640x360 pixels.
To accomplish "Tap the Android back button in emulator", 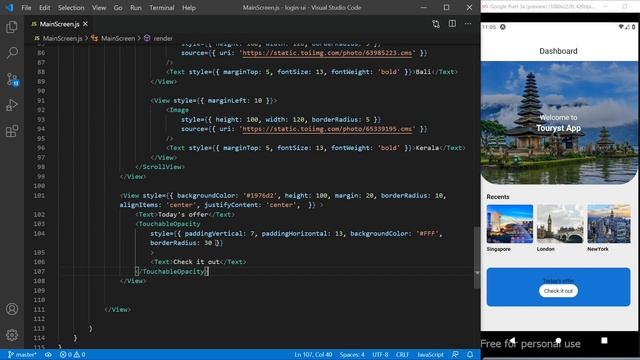I will 512,340.
